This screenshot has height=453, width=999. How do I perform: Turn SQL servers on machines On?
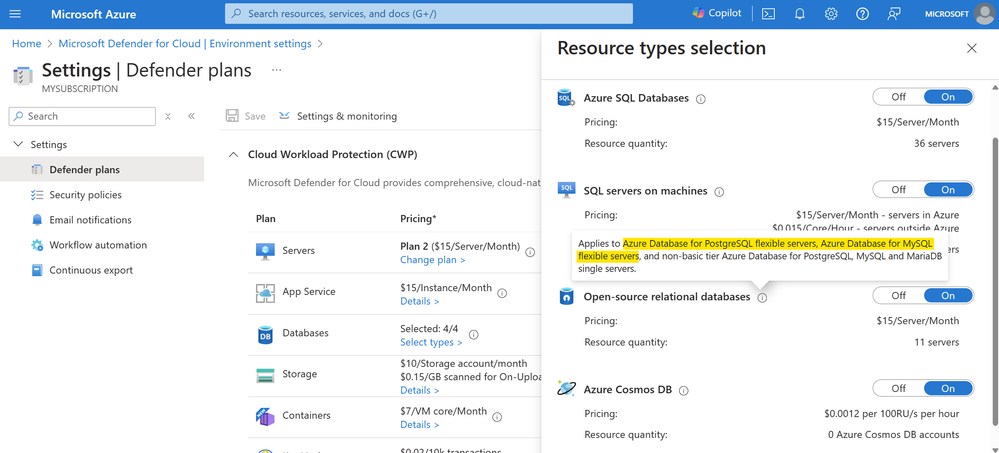pyautogui.click(x=948, y=189)
